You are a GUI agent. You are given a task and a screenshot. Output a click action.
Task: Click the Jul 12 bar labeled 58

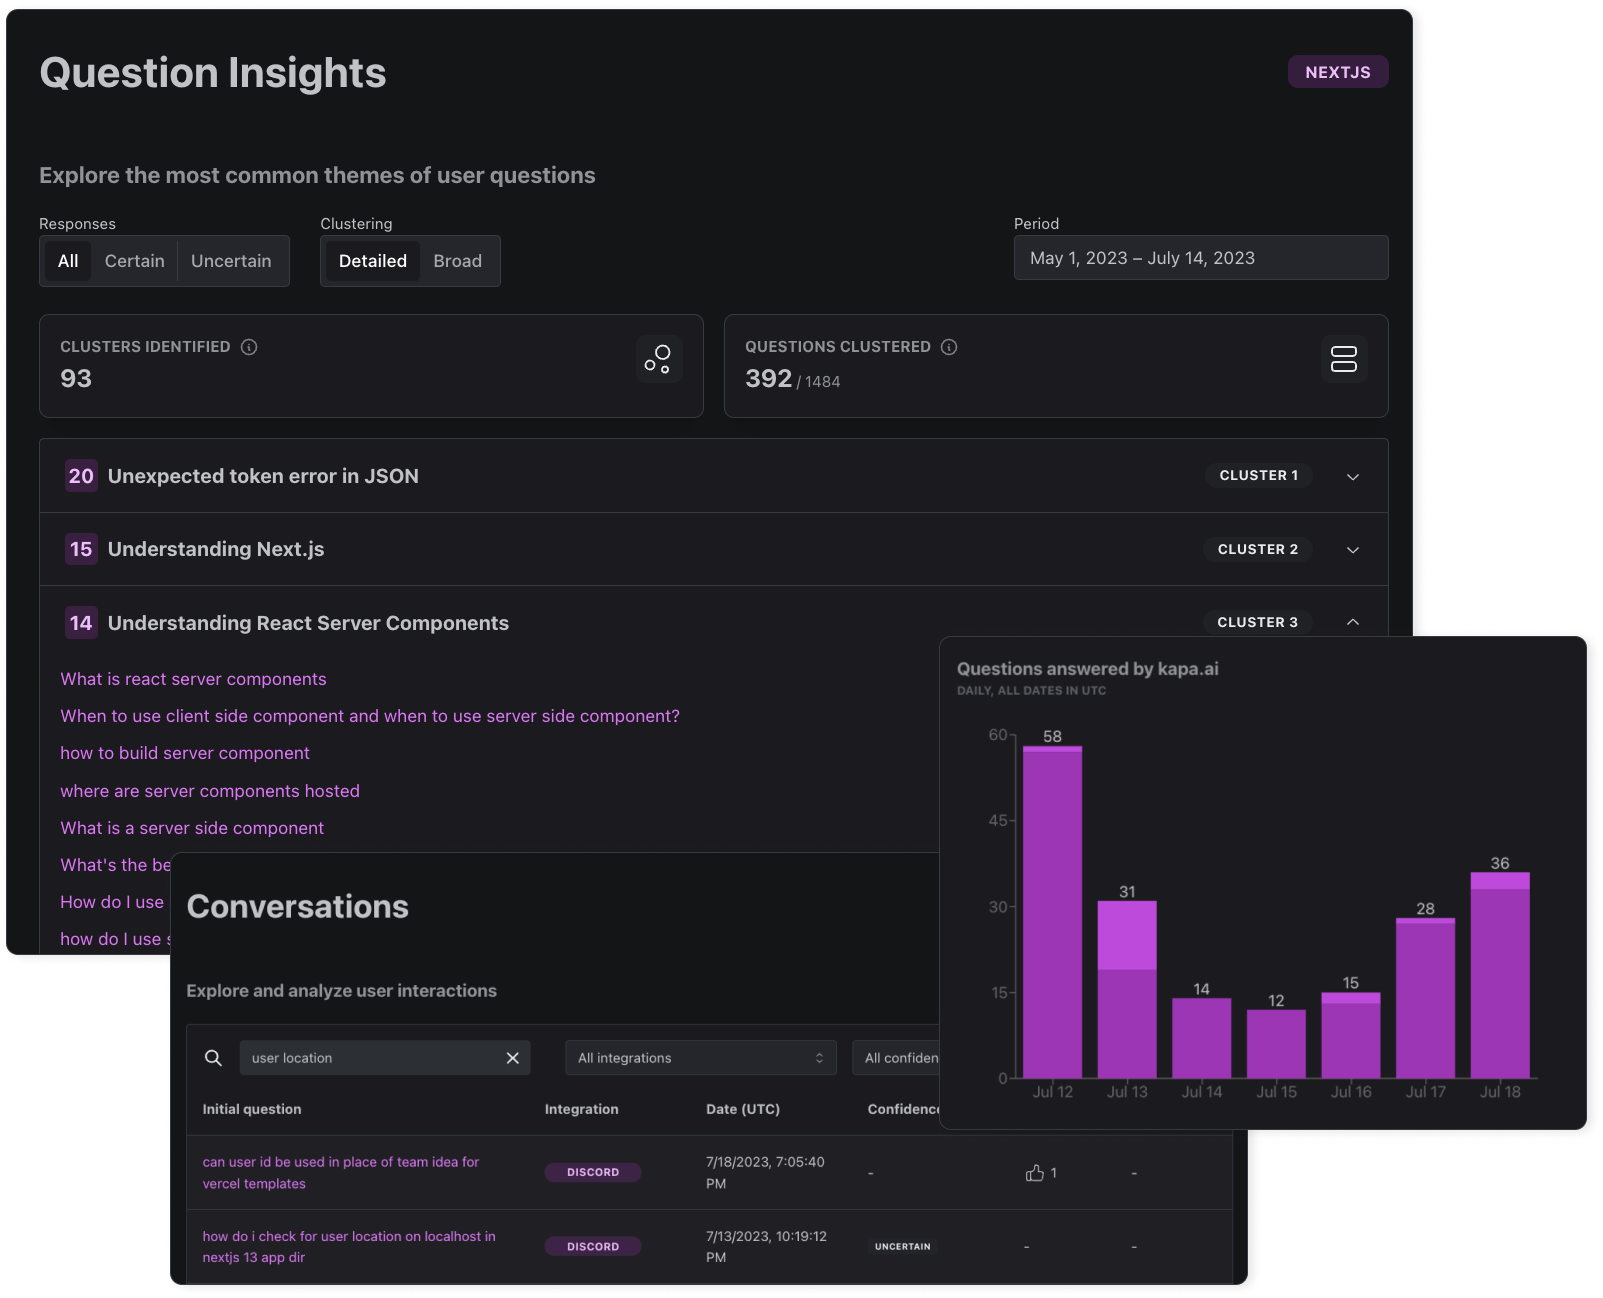click(1052, 912)
